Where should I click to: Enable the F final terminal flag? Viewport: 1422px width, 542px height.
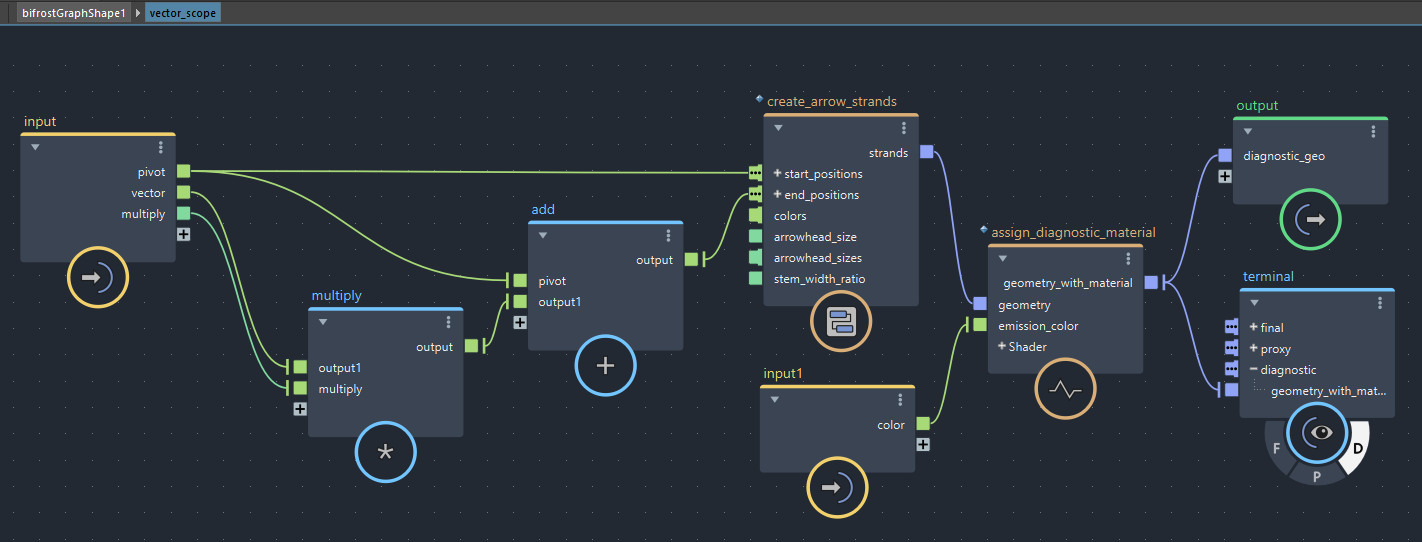[1277, 447]
